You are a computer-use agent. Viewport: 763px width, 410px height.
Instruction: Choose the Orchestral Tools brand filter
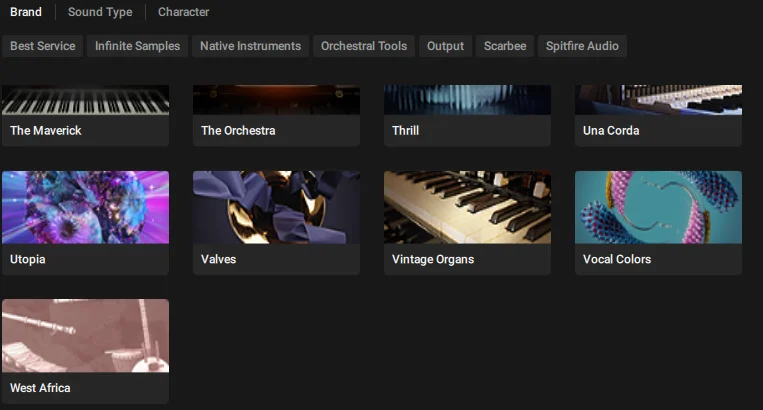tap(363, 46)
